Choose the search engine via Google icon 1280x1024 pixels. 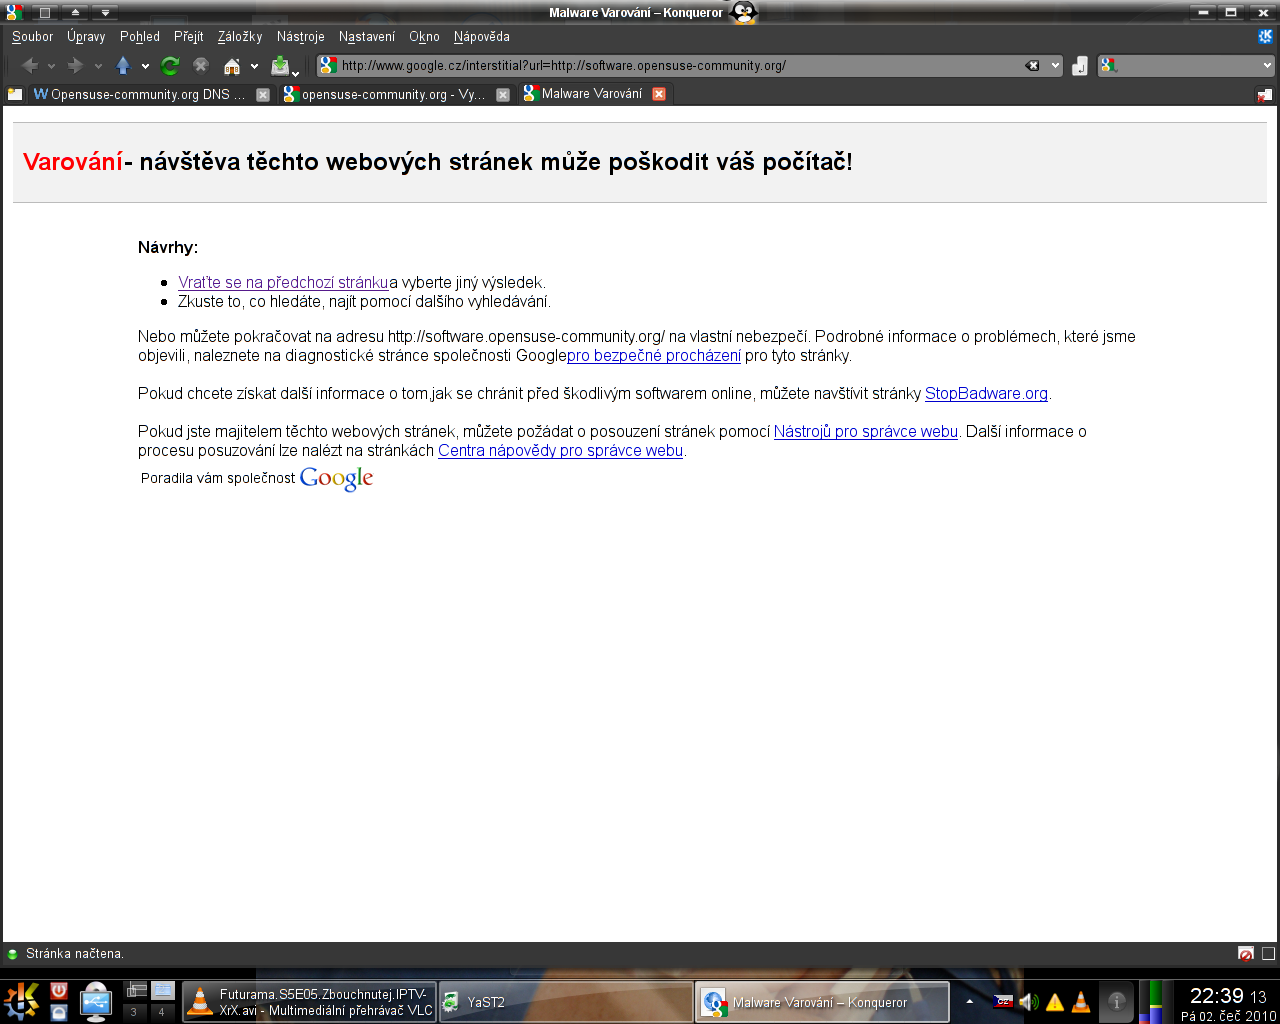click(x=1108, y=66)
